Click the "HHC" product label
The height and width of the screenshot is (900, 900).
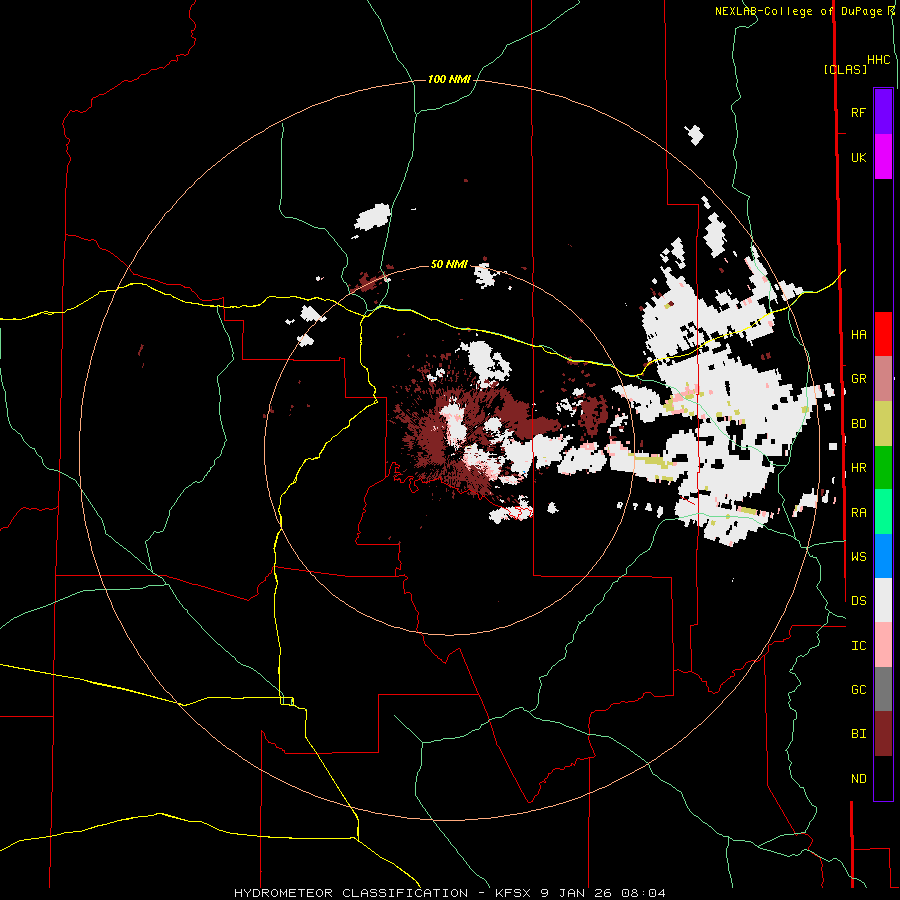(x=878, y=60)
